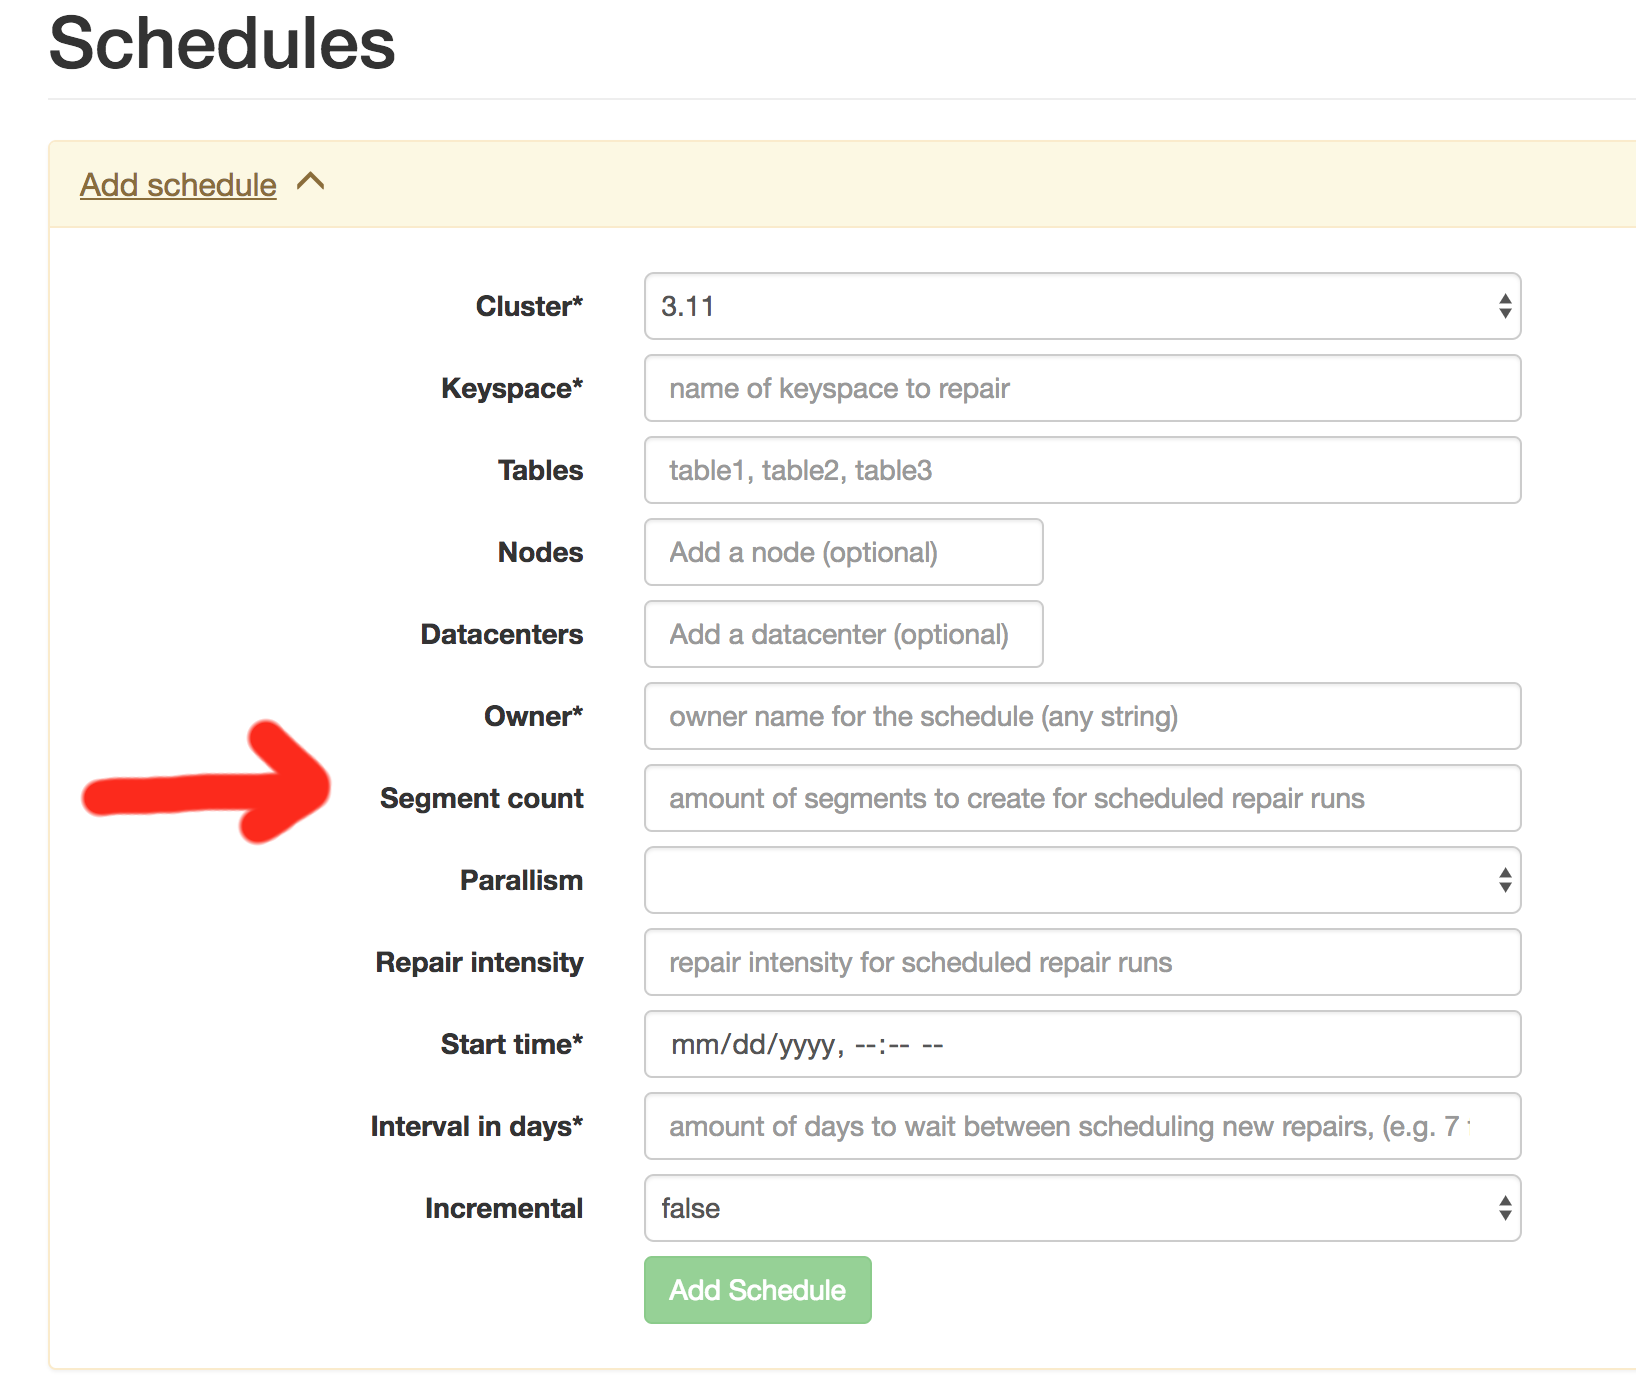Click the Segment count input field
The height and width of the screenshot is (1396, 1636).
1082,798
